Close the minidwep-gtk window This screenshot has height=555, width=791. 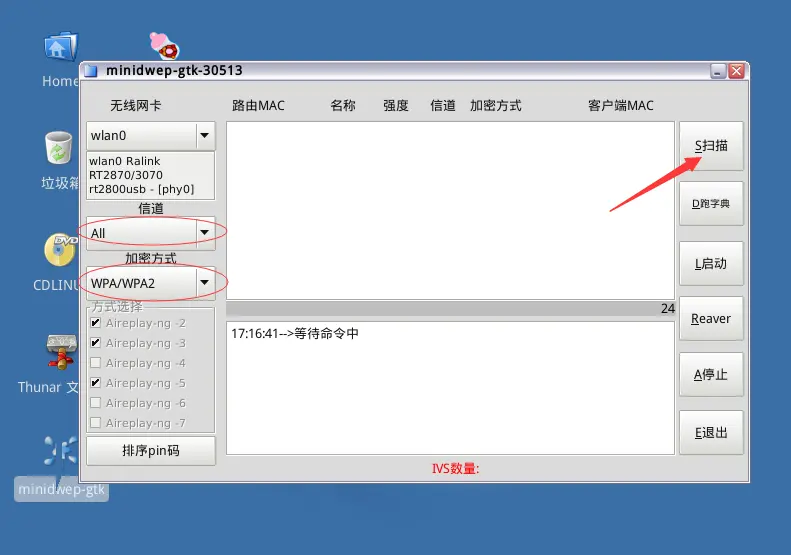[737, 71]
